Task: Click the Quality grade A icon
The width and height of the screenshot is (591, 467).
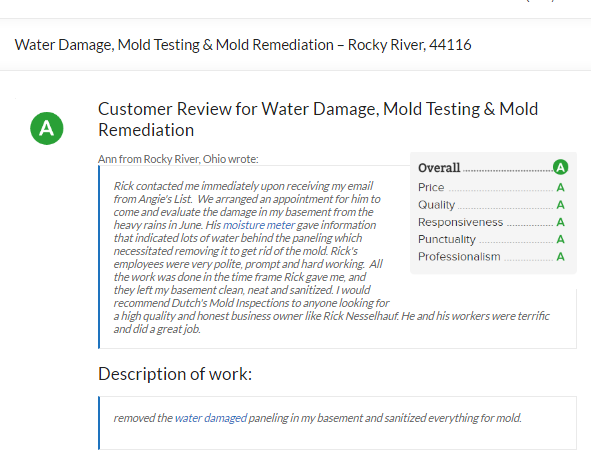Action: click(x=560, y=205)
